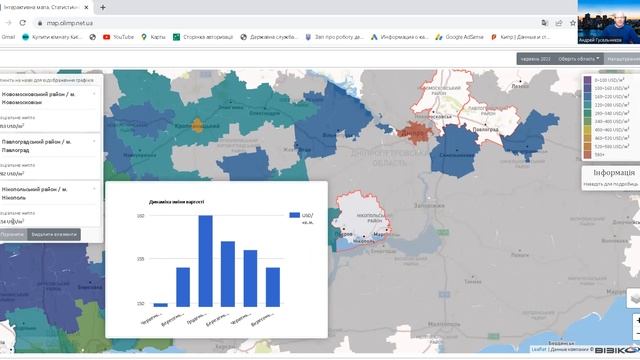
Task: Click the padlock site info icon
Action: point(40,23)
